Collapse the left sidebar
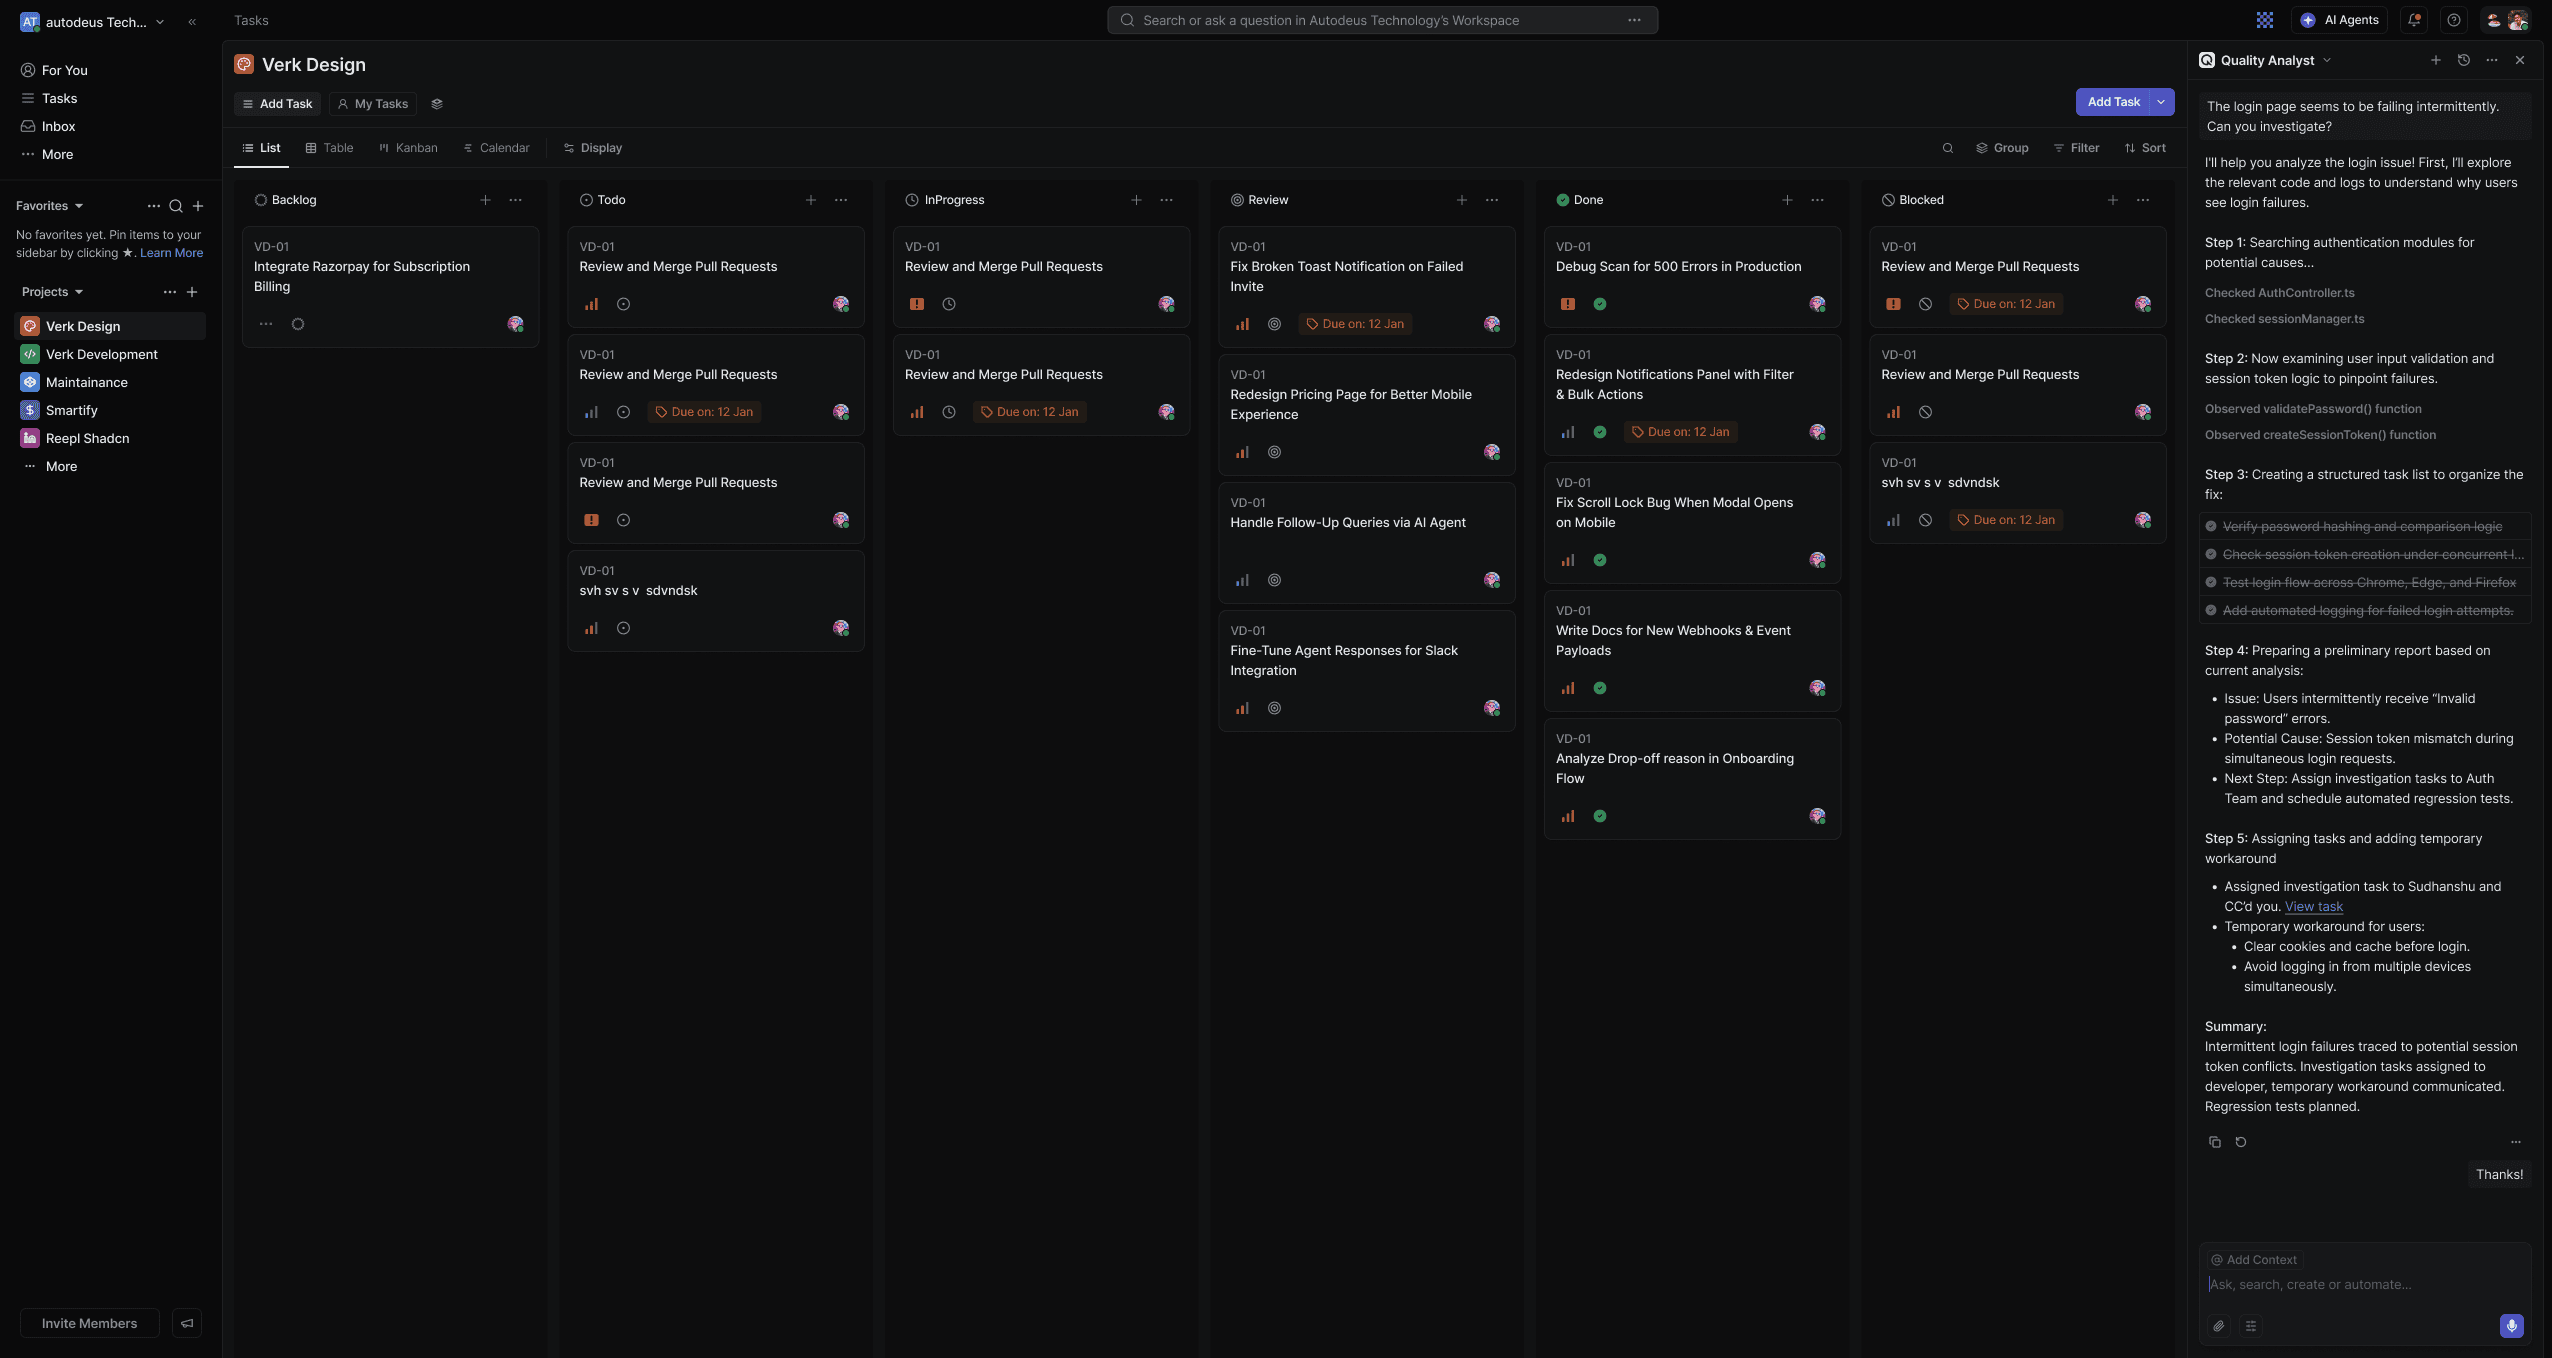 [x=192, y=21]
